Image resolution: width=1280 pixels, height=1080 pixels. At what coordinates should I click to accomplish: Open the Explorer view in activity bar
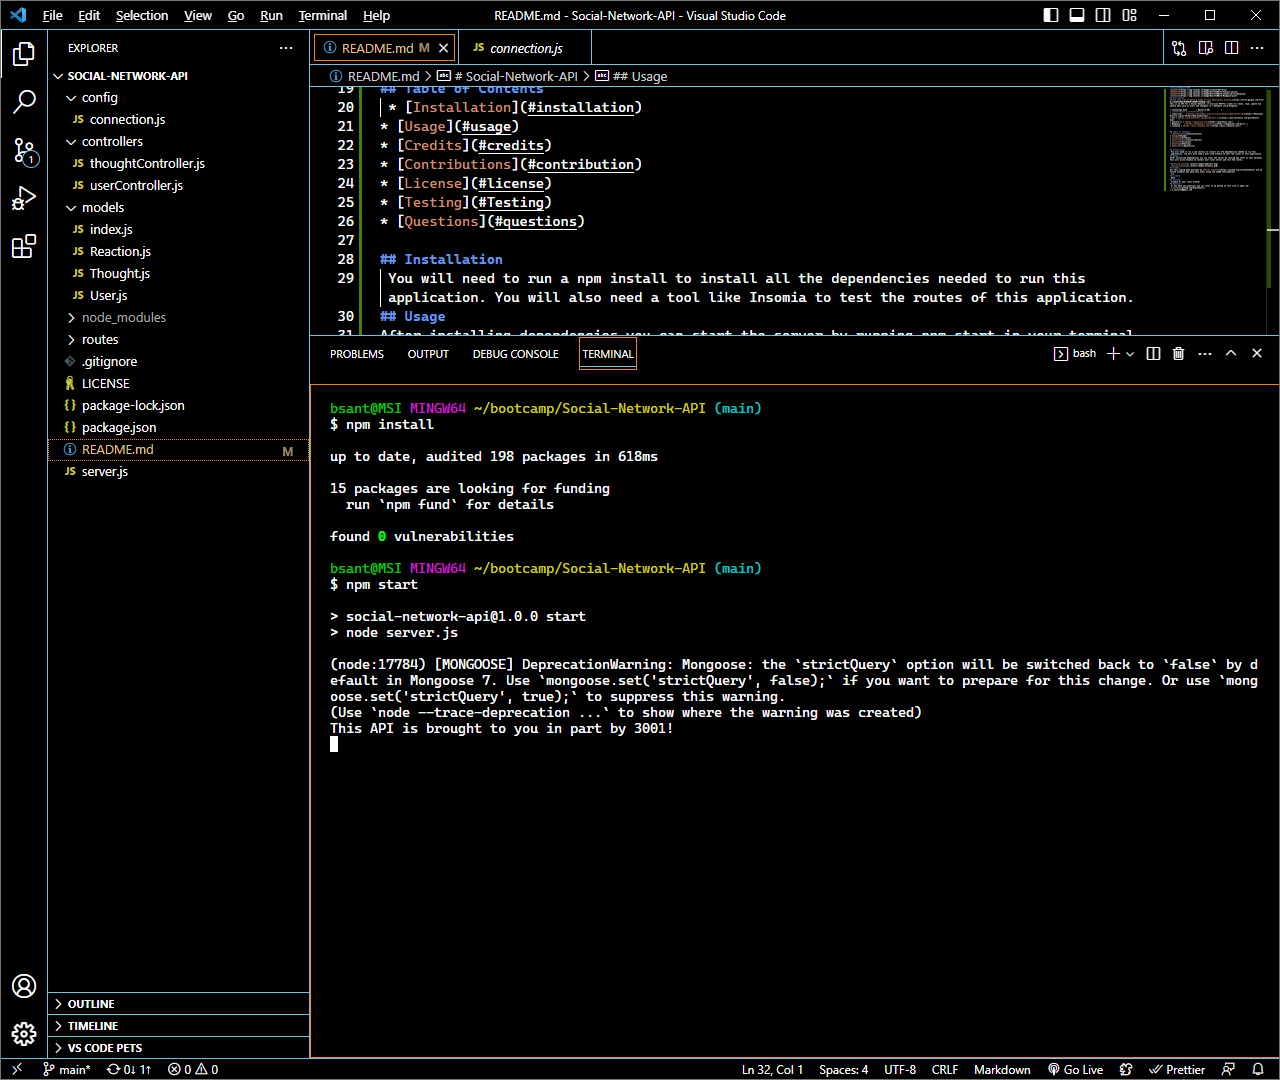[24, 54]
